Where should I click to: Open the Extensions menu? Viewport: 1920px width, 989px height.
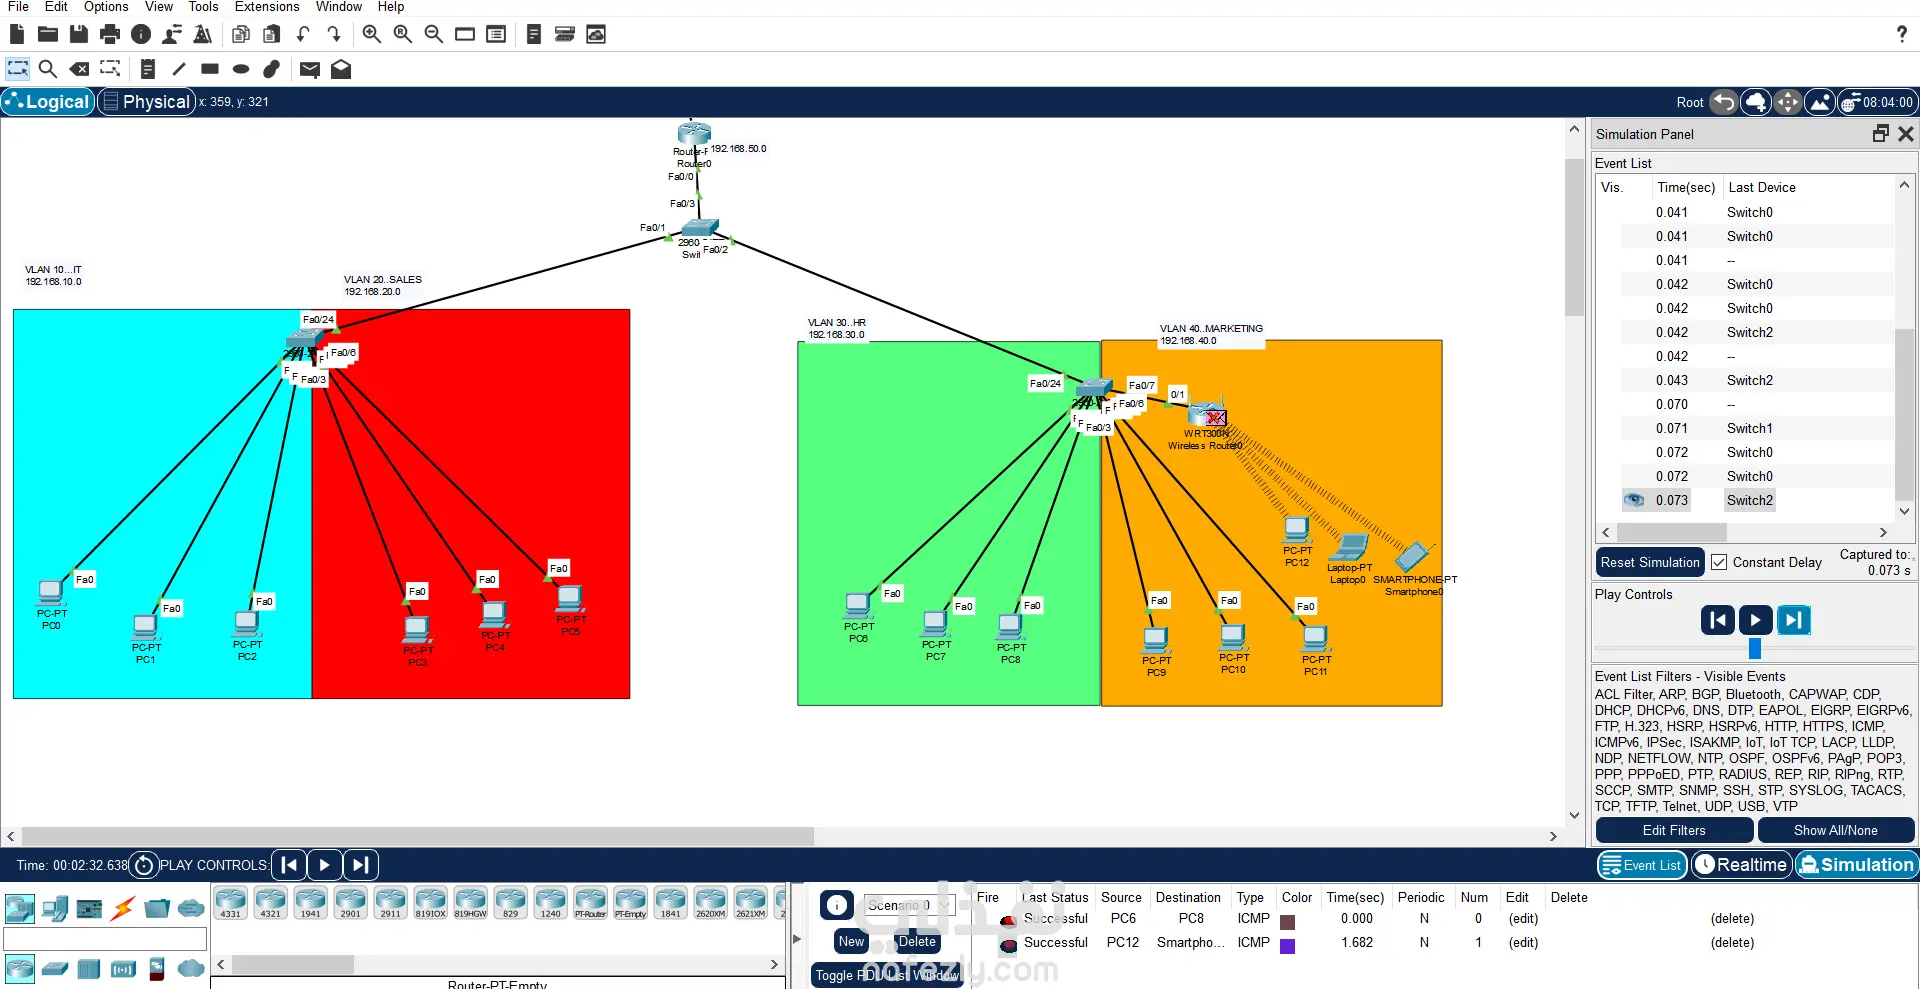pos(267,7)
